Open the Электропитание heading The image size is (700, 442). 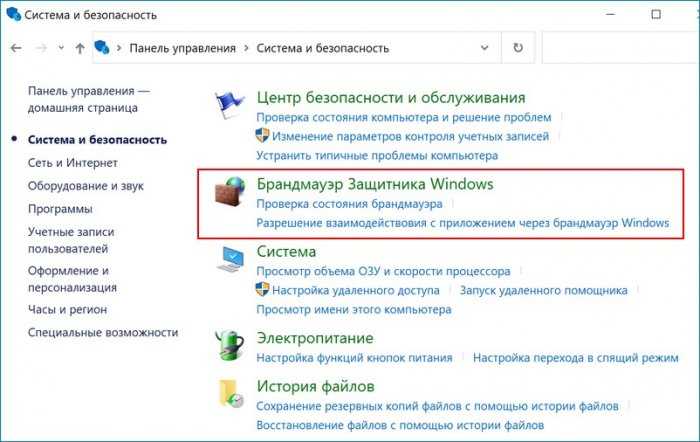tap(315, 338)
